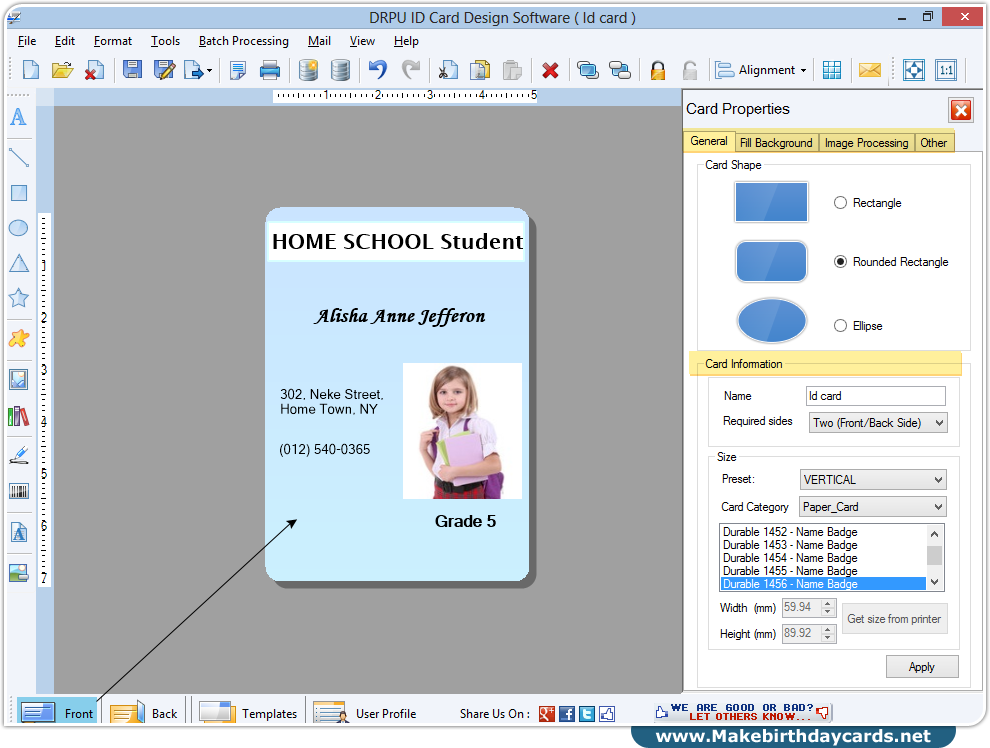The height and width of the screenshot is (748, 990).
Task: Lock the selected object with the gold padlock
Action: coord(658,70)
